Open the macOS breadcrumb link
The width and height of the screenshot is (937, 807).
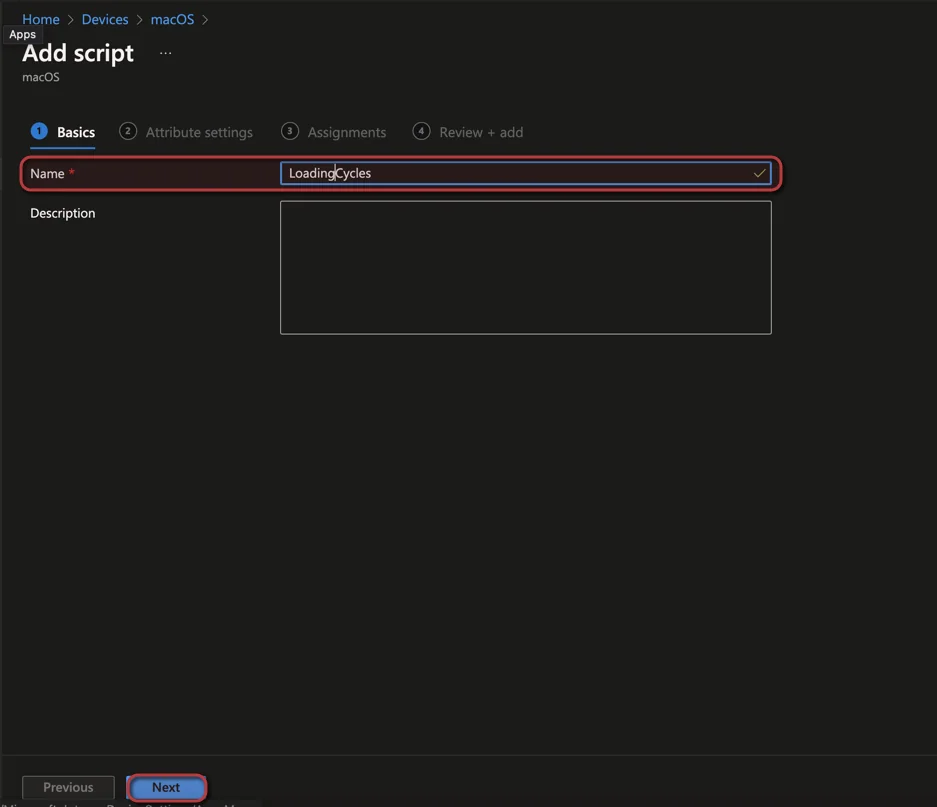click(172, 19)
